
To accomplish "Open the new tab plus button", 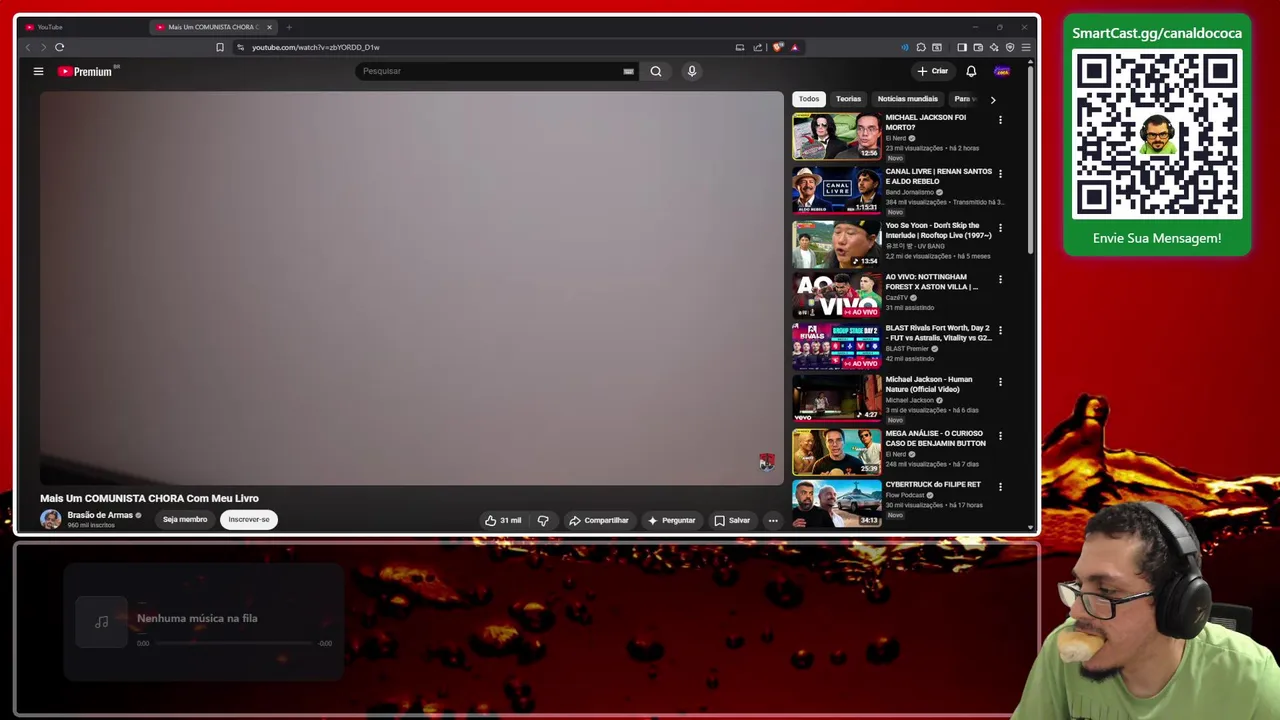I will click(x=289, y=27).
